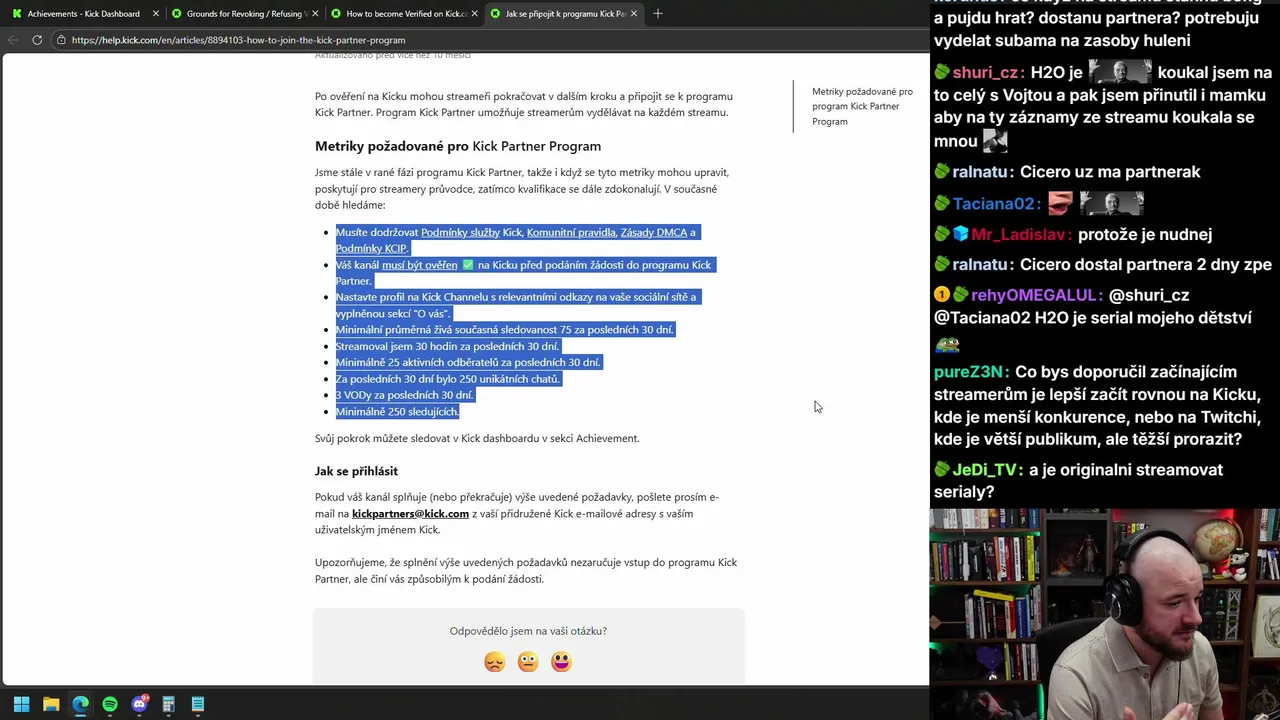This screenshot has width=1280, height=720.
Task: Click 'Za posledních 30 dní bylo 250 unikátních chatů' item
Action: click(448, 379)
